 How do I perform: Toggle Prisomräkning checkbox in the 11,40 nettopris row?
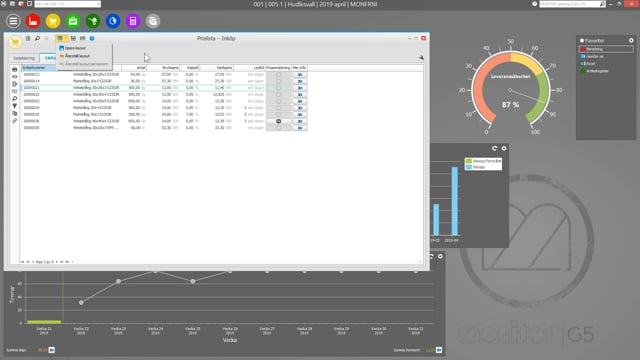tap(278, 88)
